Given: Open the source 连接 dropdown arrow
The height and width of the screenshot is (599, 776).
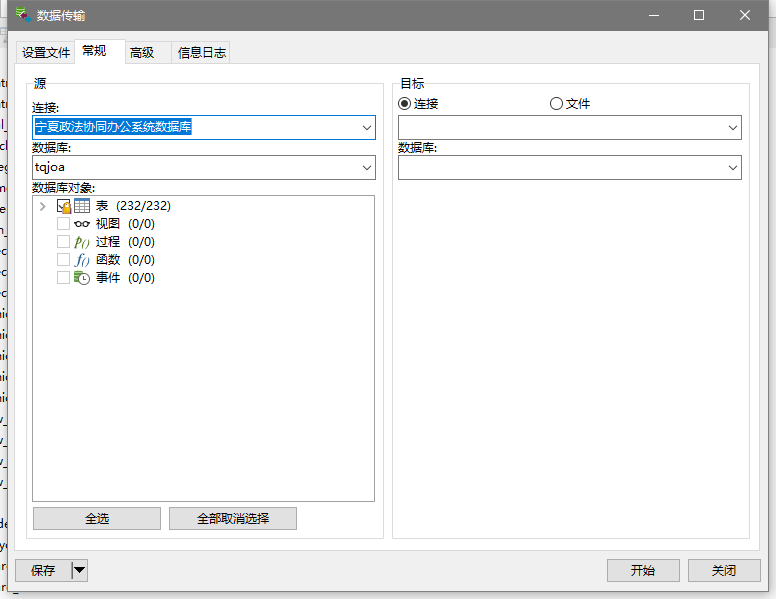Looking at the screenshot, I should click(367, 128).
